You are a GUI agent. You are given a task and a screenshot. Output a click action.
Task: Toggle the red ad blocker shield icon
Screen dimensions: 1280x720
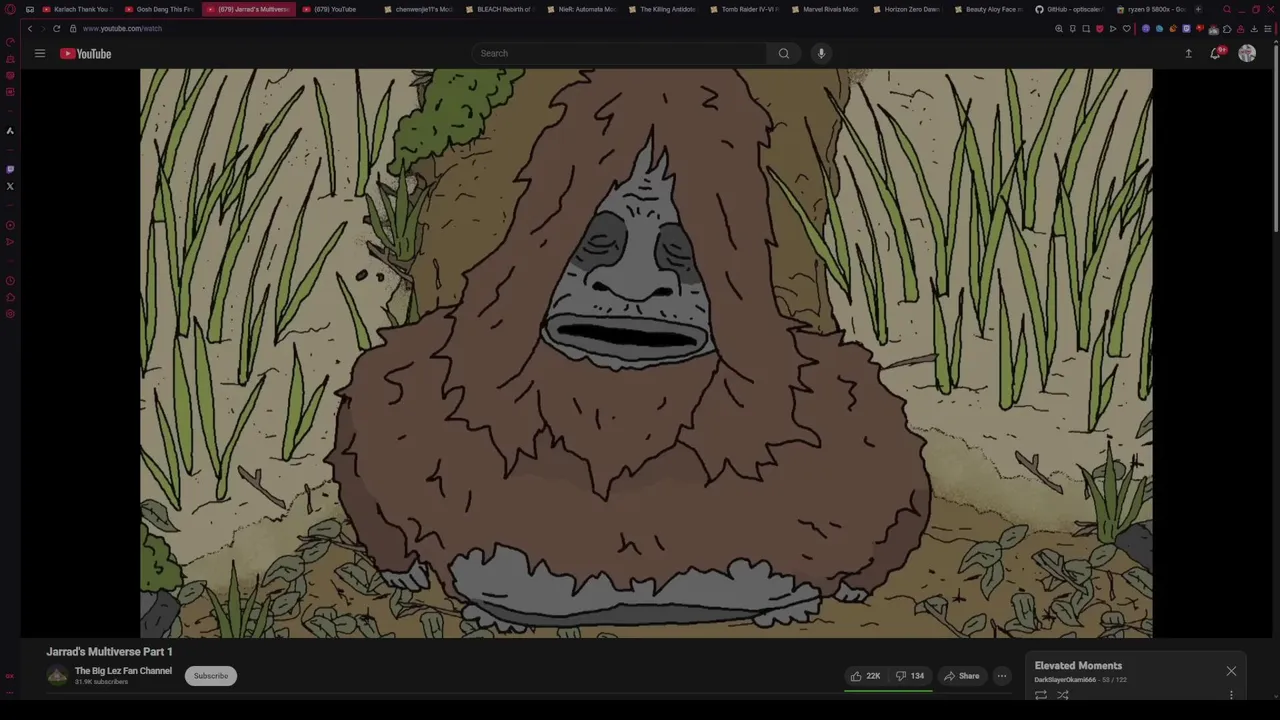(x=1099, y=29)
